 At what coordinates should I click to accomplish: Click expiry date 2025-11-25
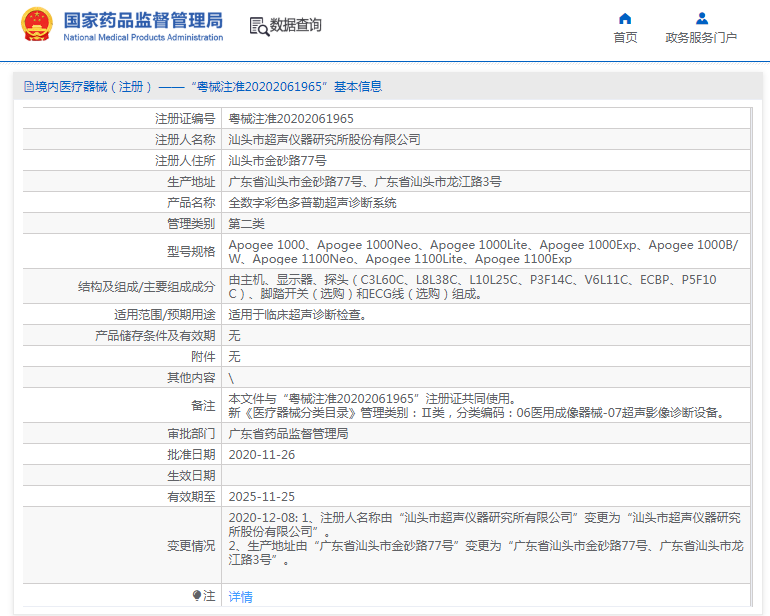262,497
